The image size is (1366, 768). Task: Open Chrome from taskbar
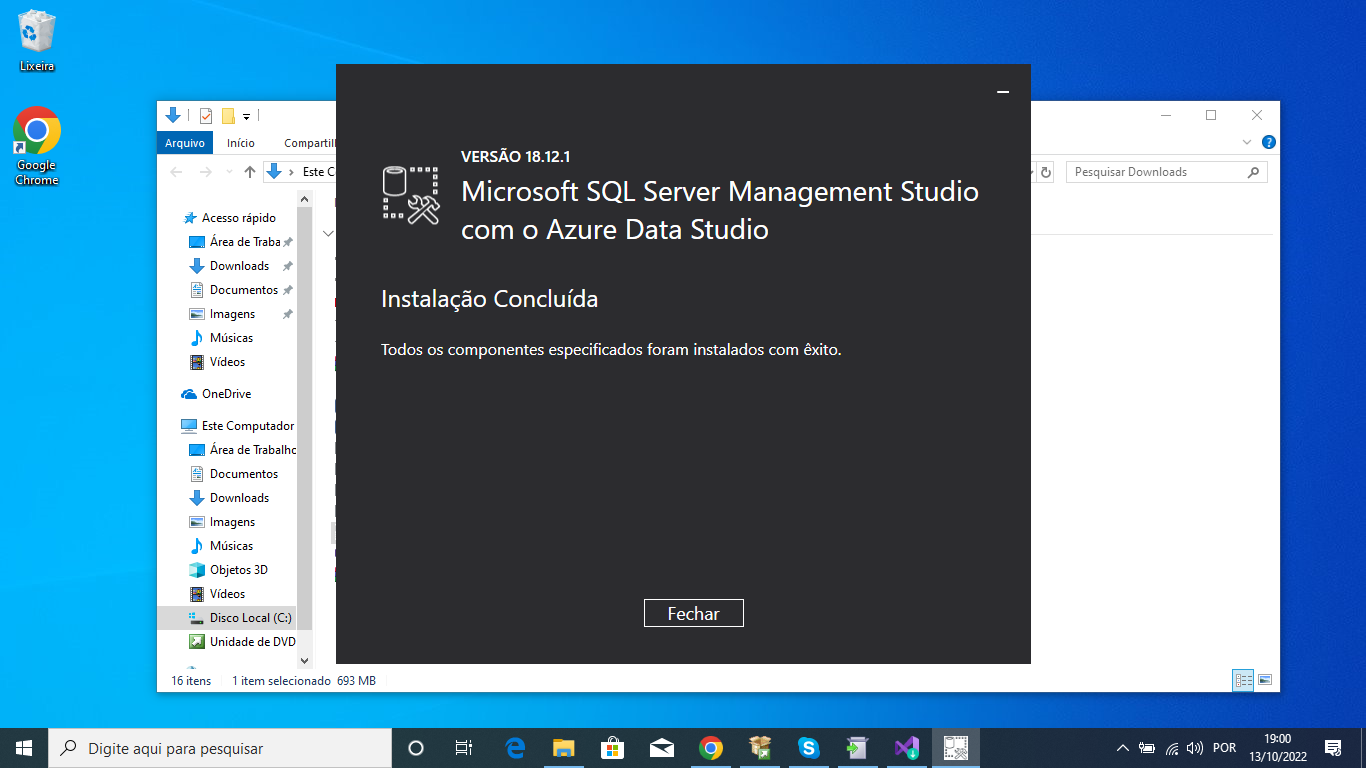tap(711, 748)
